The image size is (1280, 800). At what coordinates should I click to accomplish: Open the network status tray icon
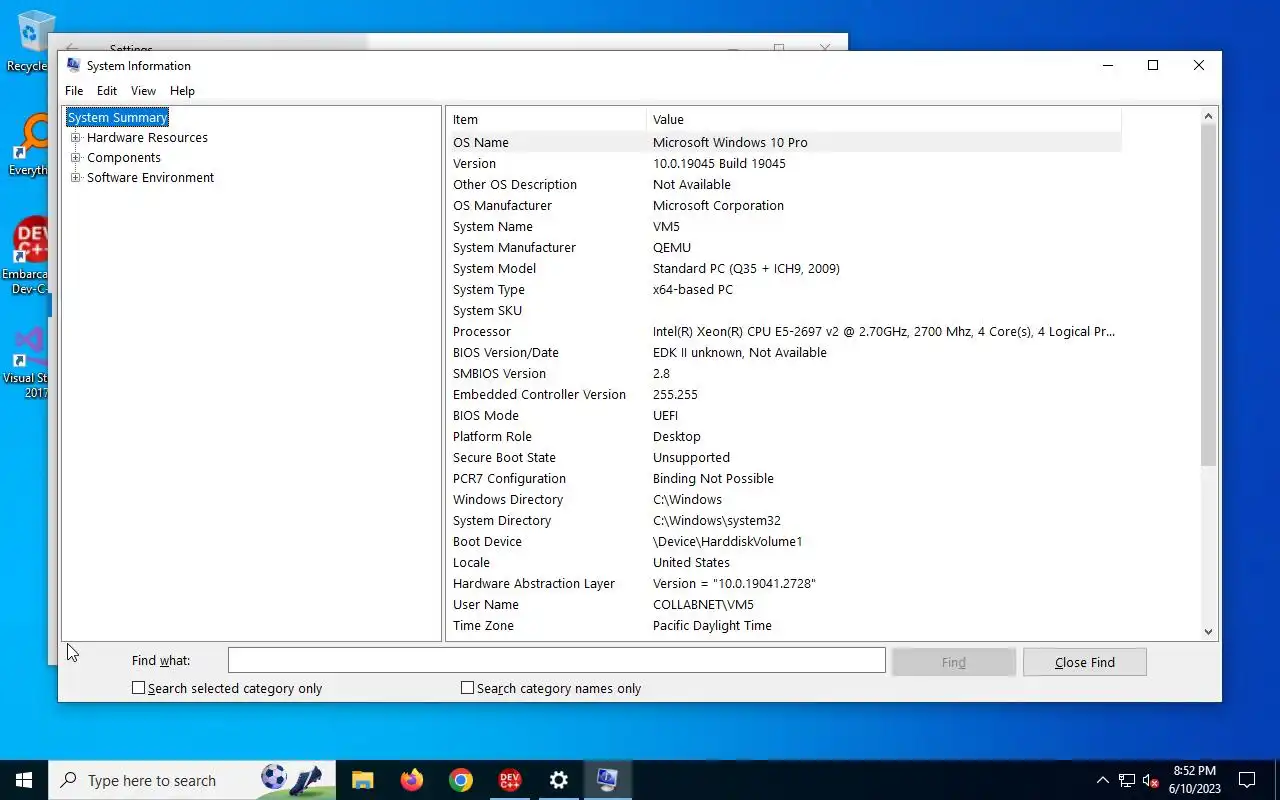click(x=1127, y=780)
